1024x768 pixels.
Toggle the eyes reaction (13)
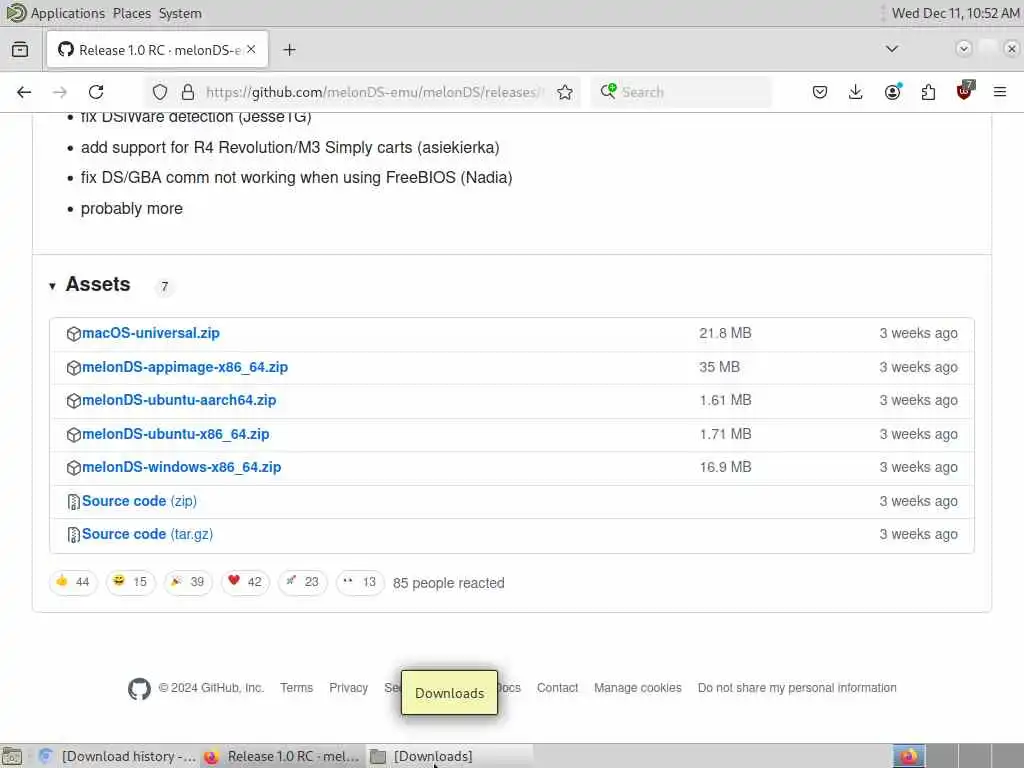click(360, 582)
